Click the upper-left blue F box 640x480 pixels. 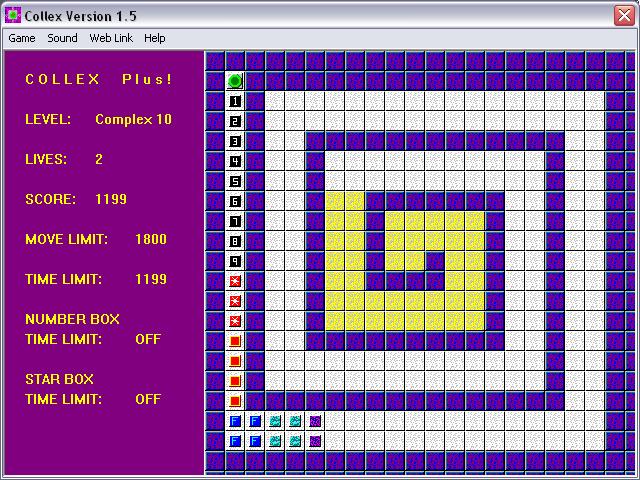point(235,421)
